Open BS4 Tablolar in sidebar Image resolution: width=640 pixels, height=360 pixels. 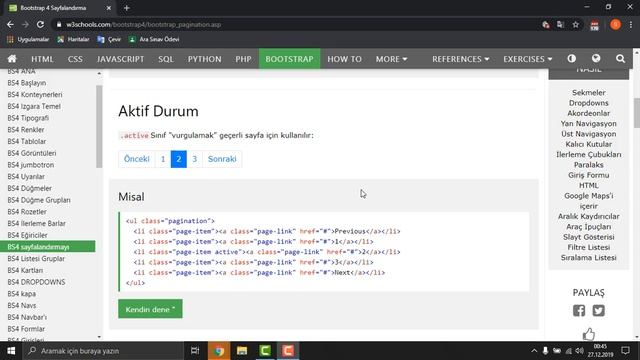click(27, 142)
